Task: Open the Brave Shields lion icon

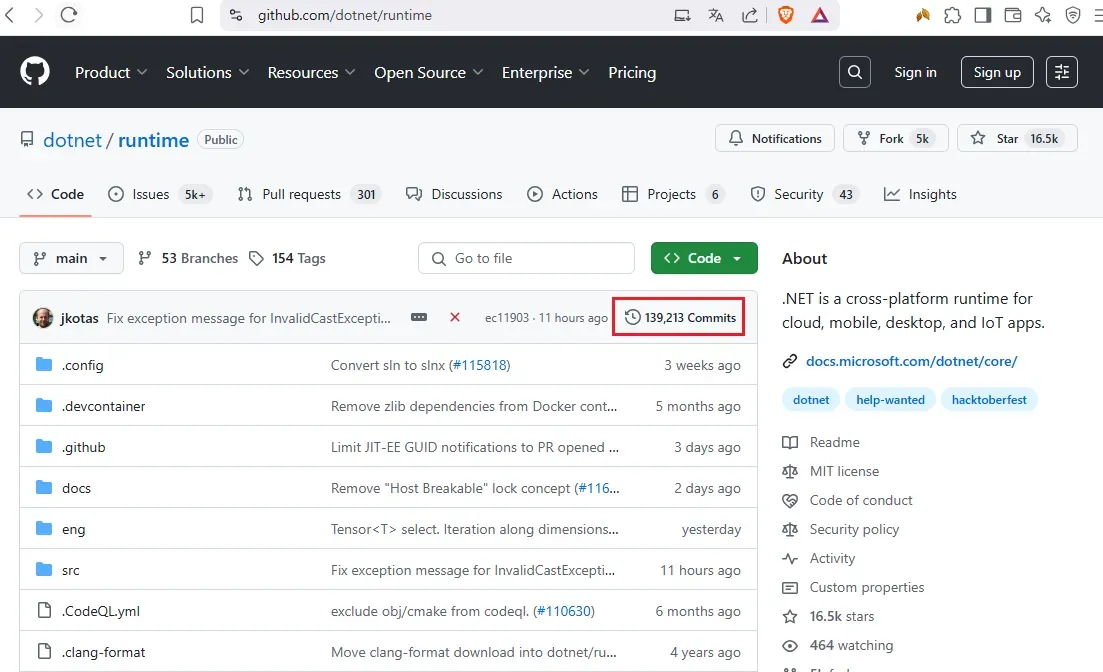Action: tap(786, 15)
